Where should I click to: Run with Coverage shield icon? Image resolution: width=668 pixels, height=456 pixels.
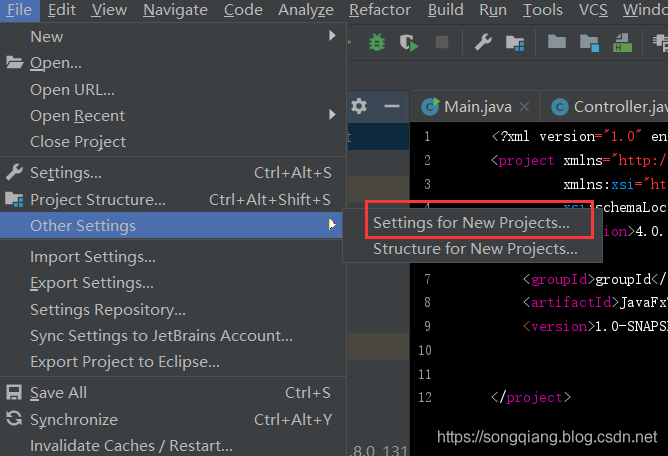point(409,43)
